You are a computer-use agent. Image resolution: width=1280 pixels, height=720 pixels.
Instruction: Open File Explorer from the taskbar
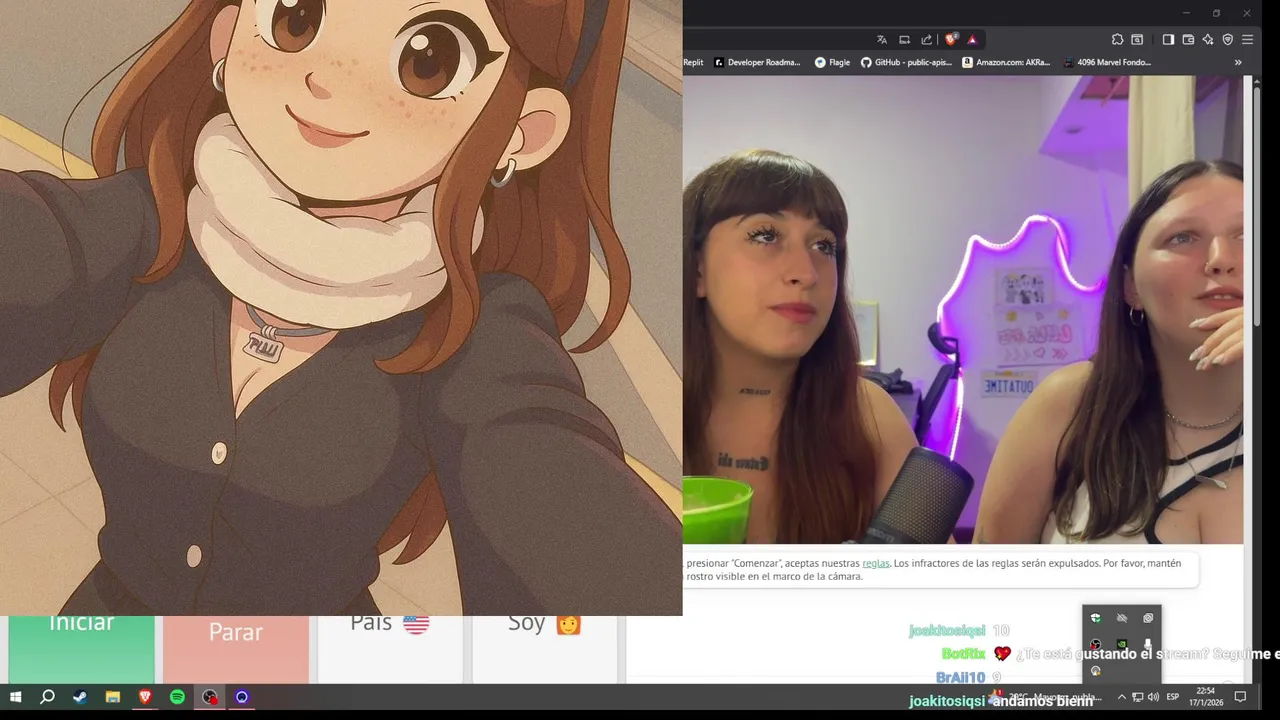113,697
